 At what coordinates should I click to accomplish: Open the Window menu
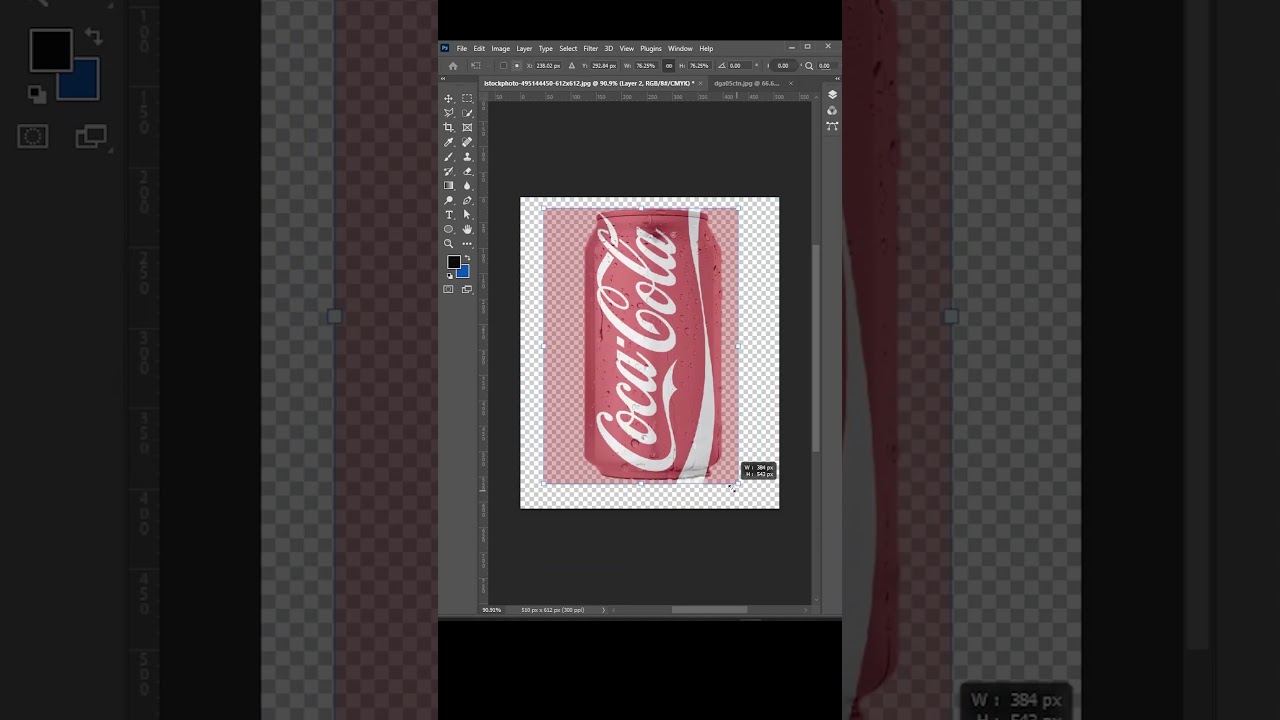[680, 49]
